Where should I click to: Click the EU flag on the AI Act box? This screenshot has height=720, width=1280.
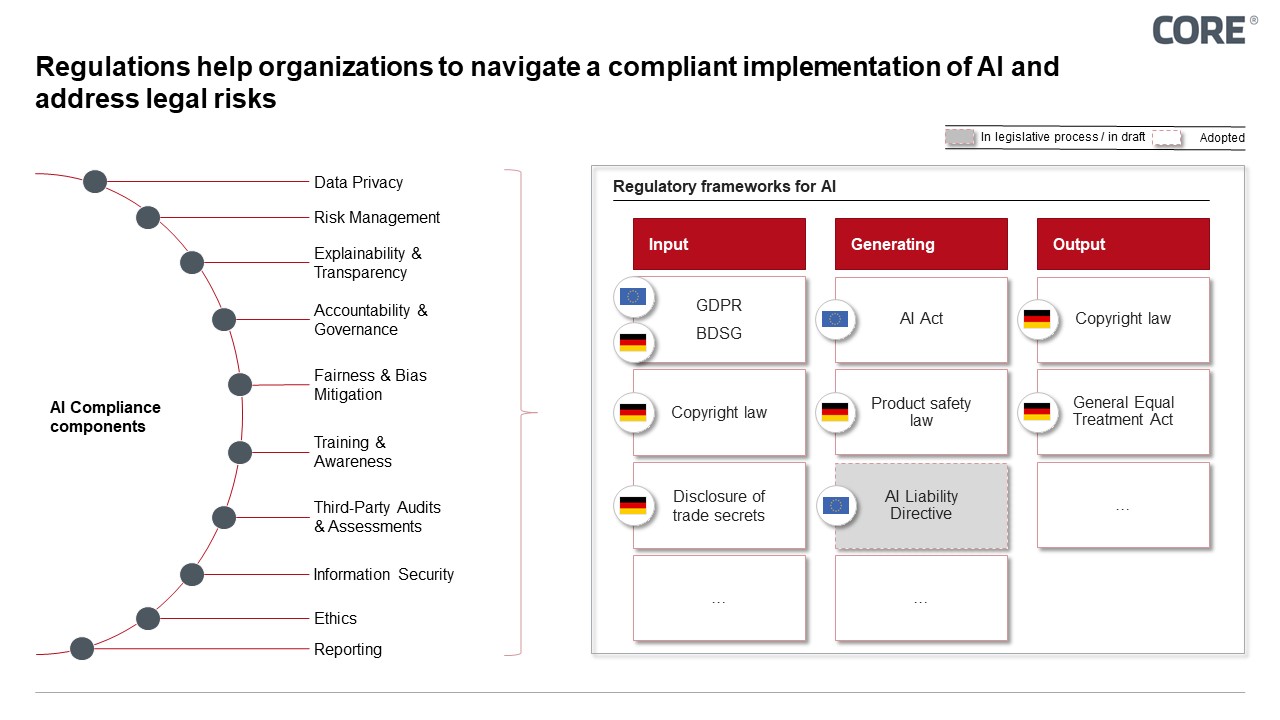click(836, 319)
